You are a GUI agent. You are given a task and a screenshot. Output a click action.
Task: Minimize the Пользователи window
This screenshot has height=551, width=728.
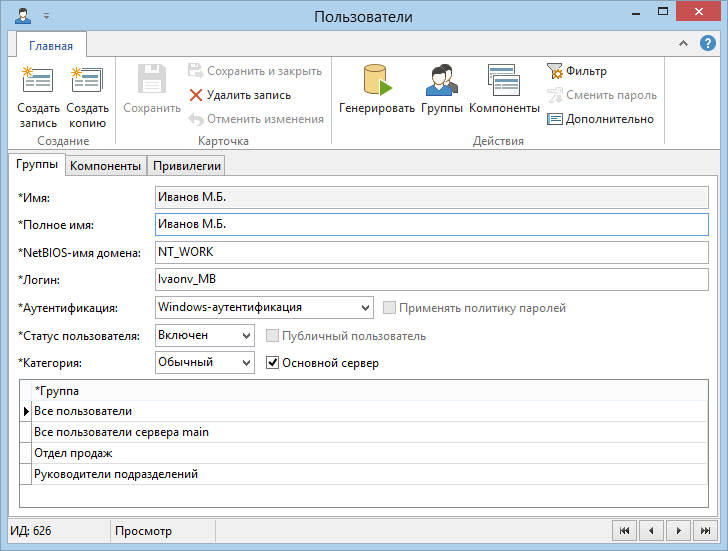click(636, 13)
